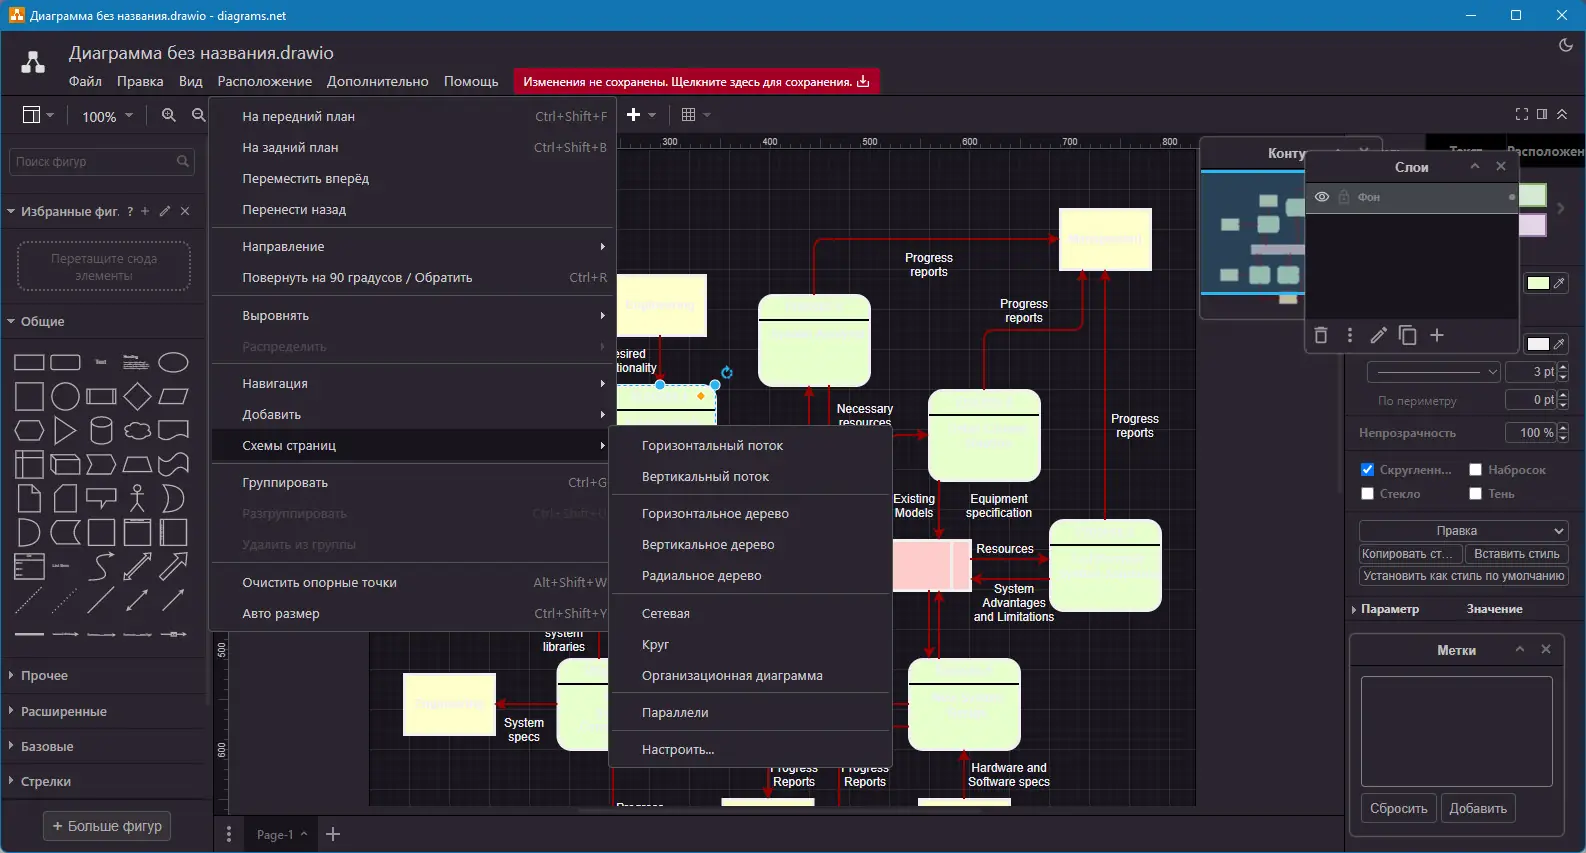The image size is (1586, 853).
Task: Open the 100% zoom dropdown
Action: [x=107, y=116]
